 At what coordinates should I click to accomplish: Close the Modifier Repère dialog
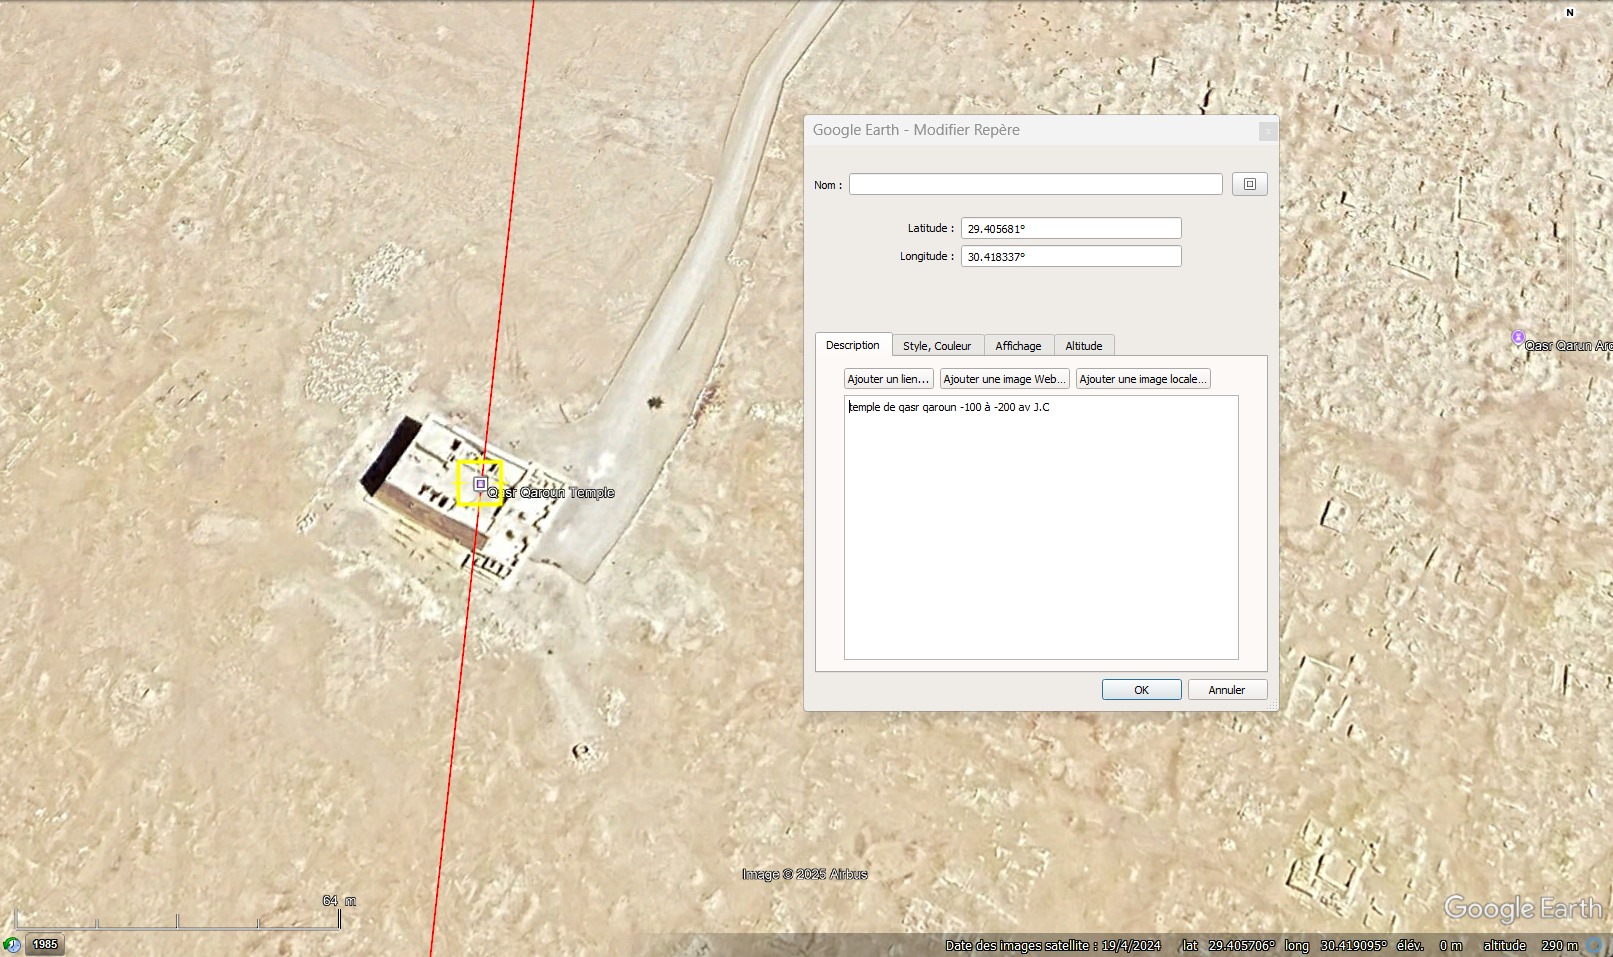point(1267,131)
